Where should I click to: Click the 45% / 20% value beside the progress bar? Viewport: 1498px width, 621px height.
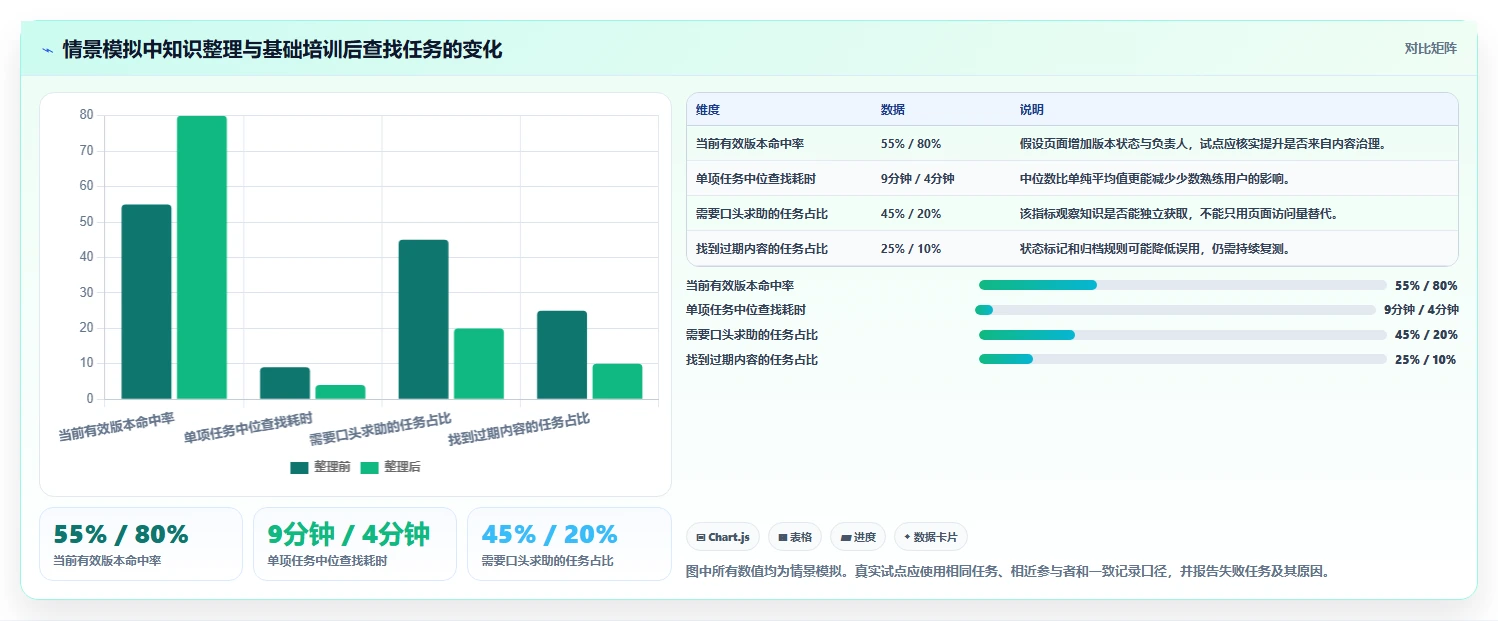(x=1426, y=335)
